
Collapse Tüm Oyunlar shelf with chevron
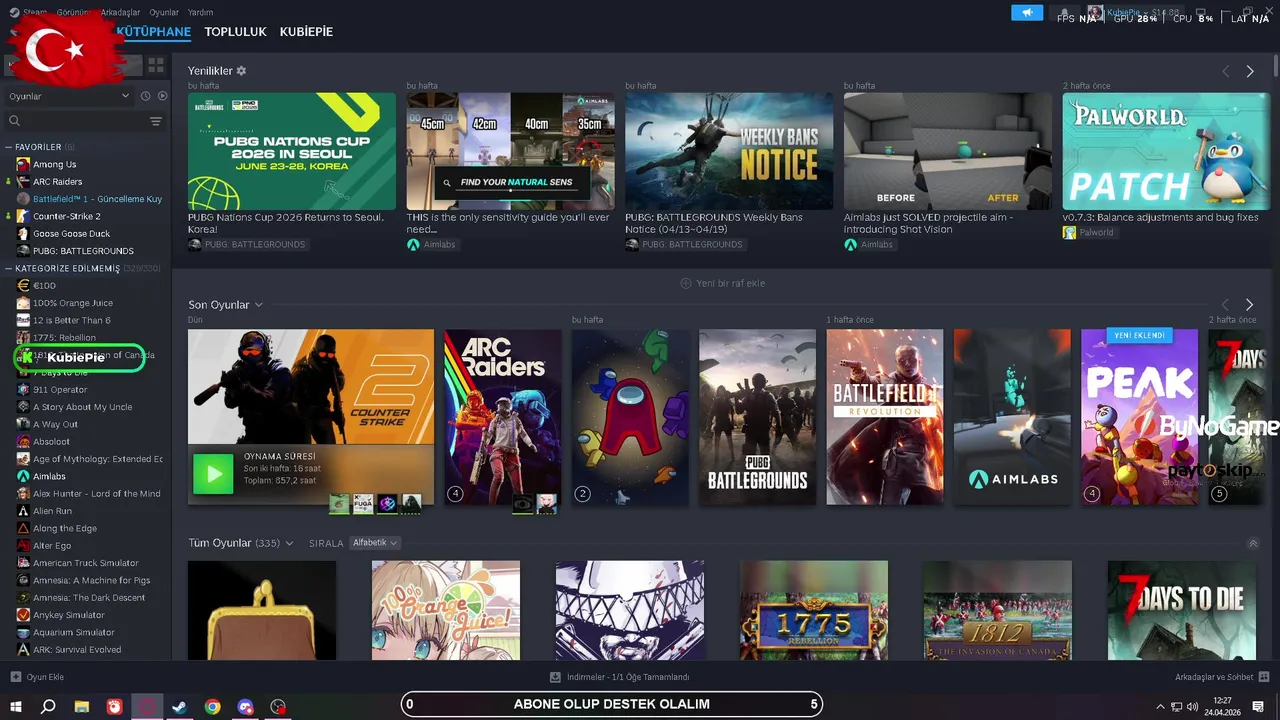(x=1253, y=544)
